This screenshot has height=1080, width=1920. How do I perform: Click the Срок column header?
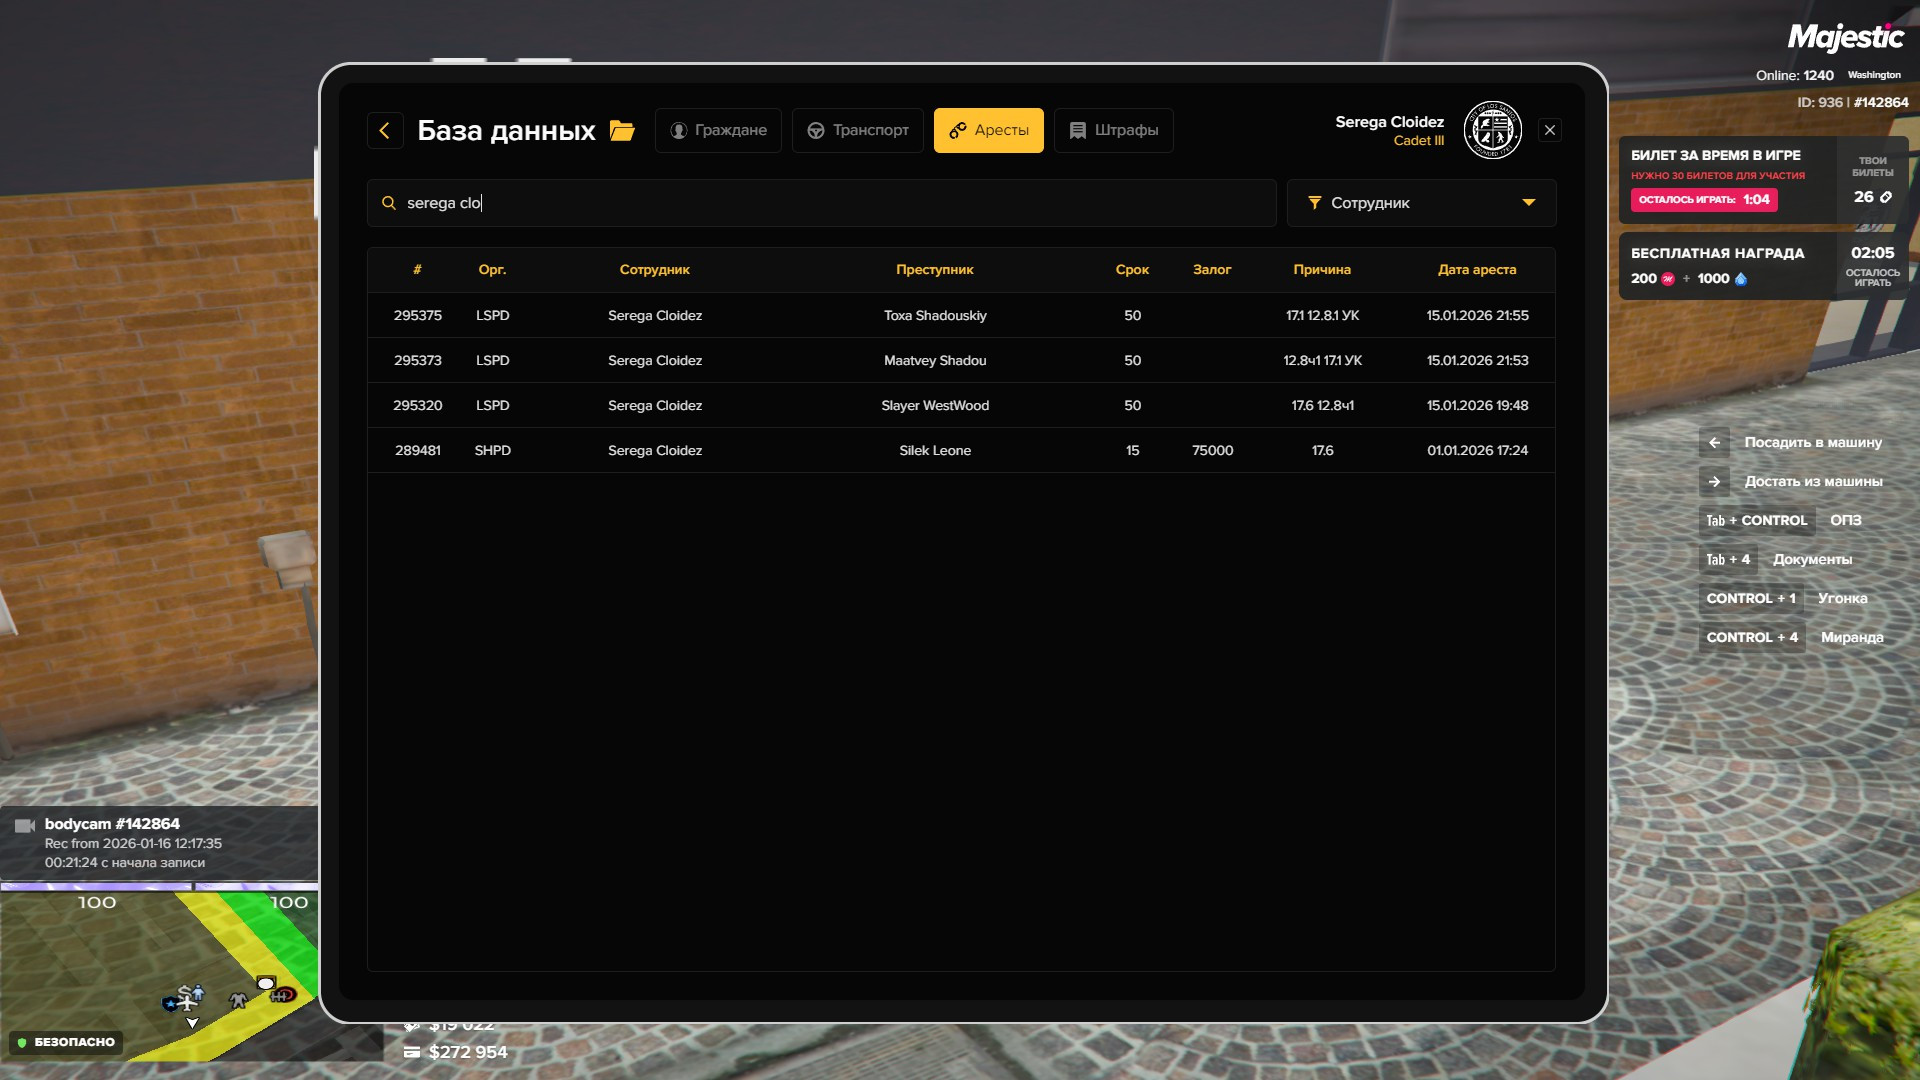(x=1132, y=270)
